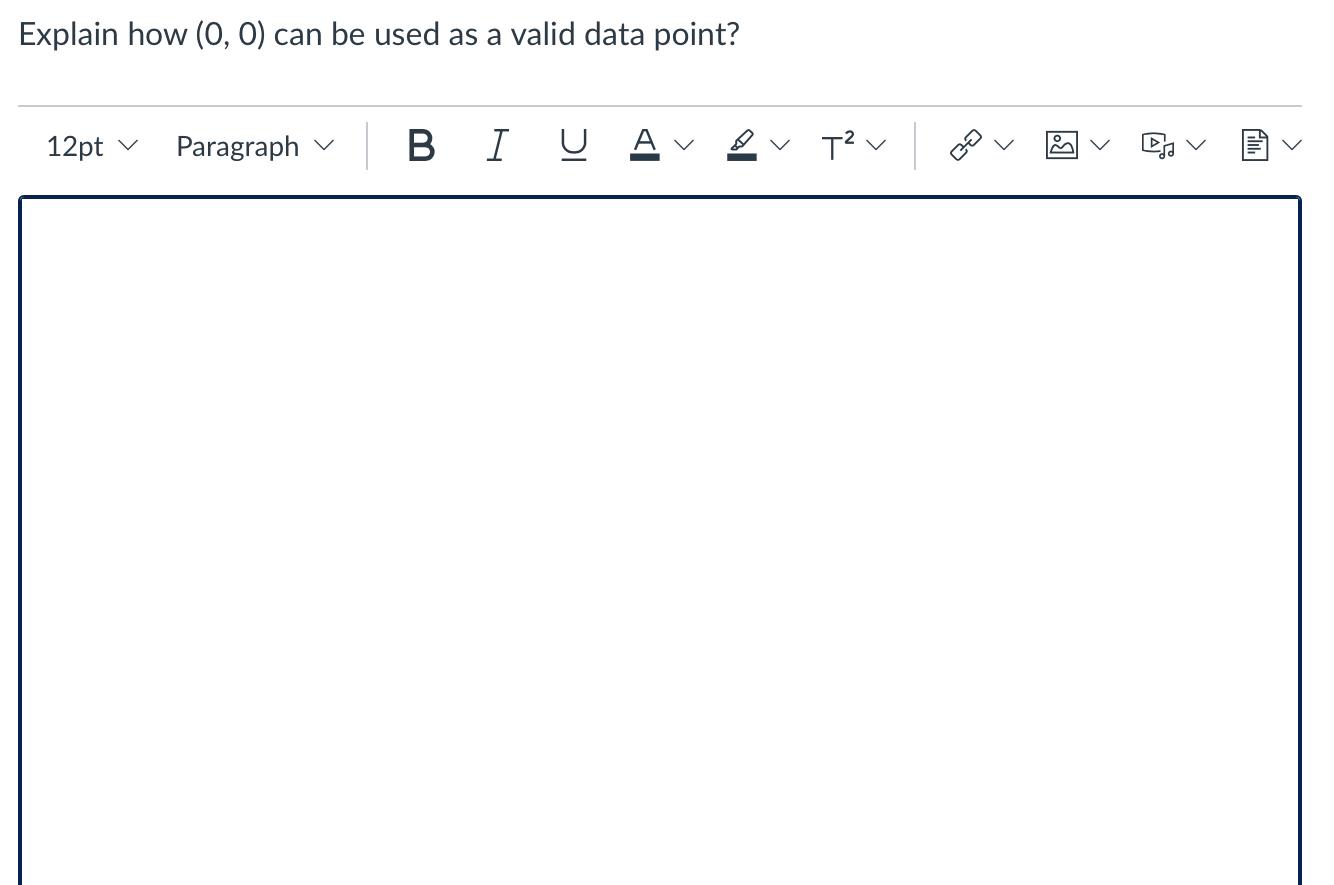Toggle bold formatting
The width and height of the screenshot is (1334, 885).
coord(421,146)
